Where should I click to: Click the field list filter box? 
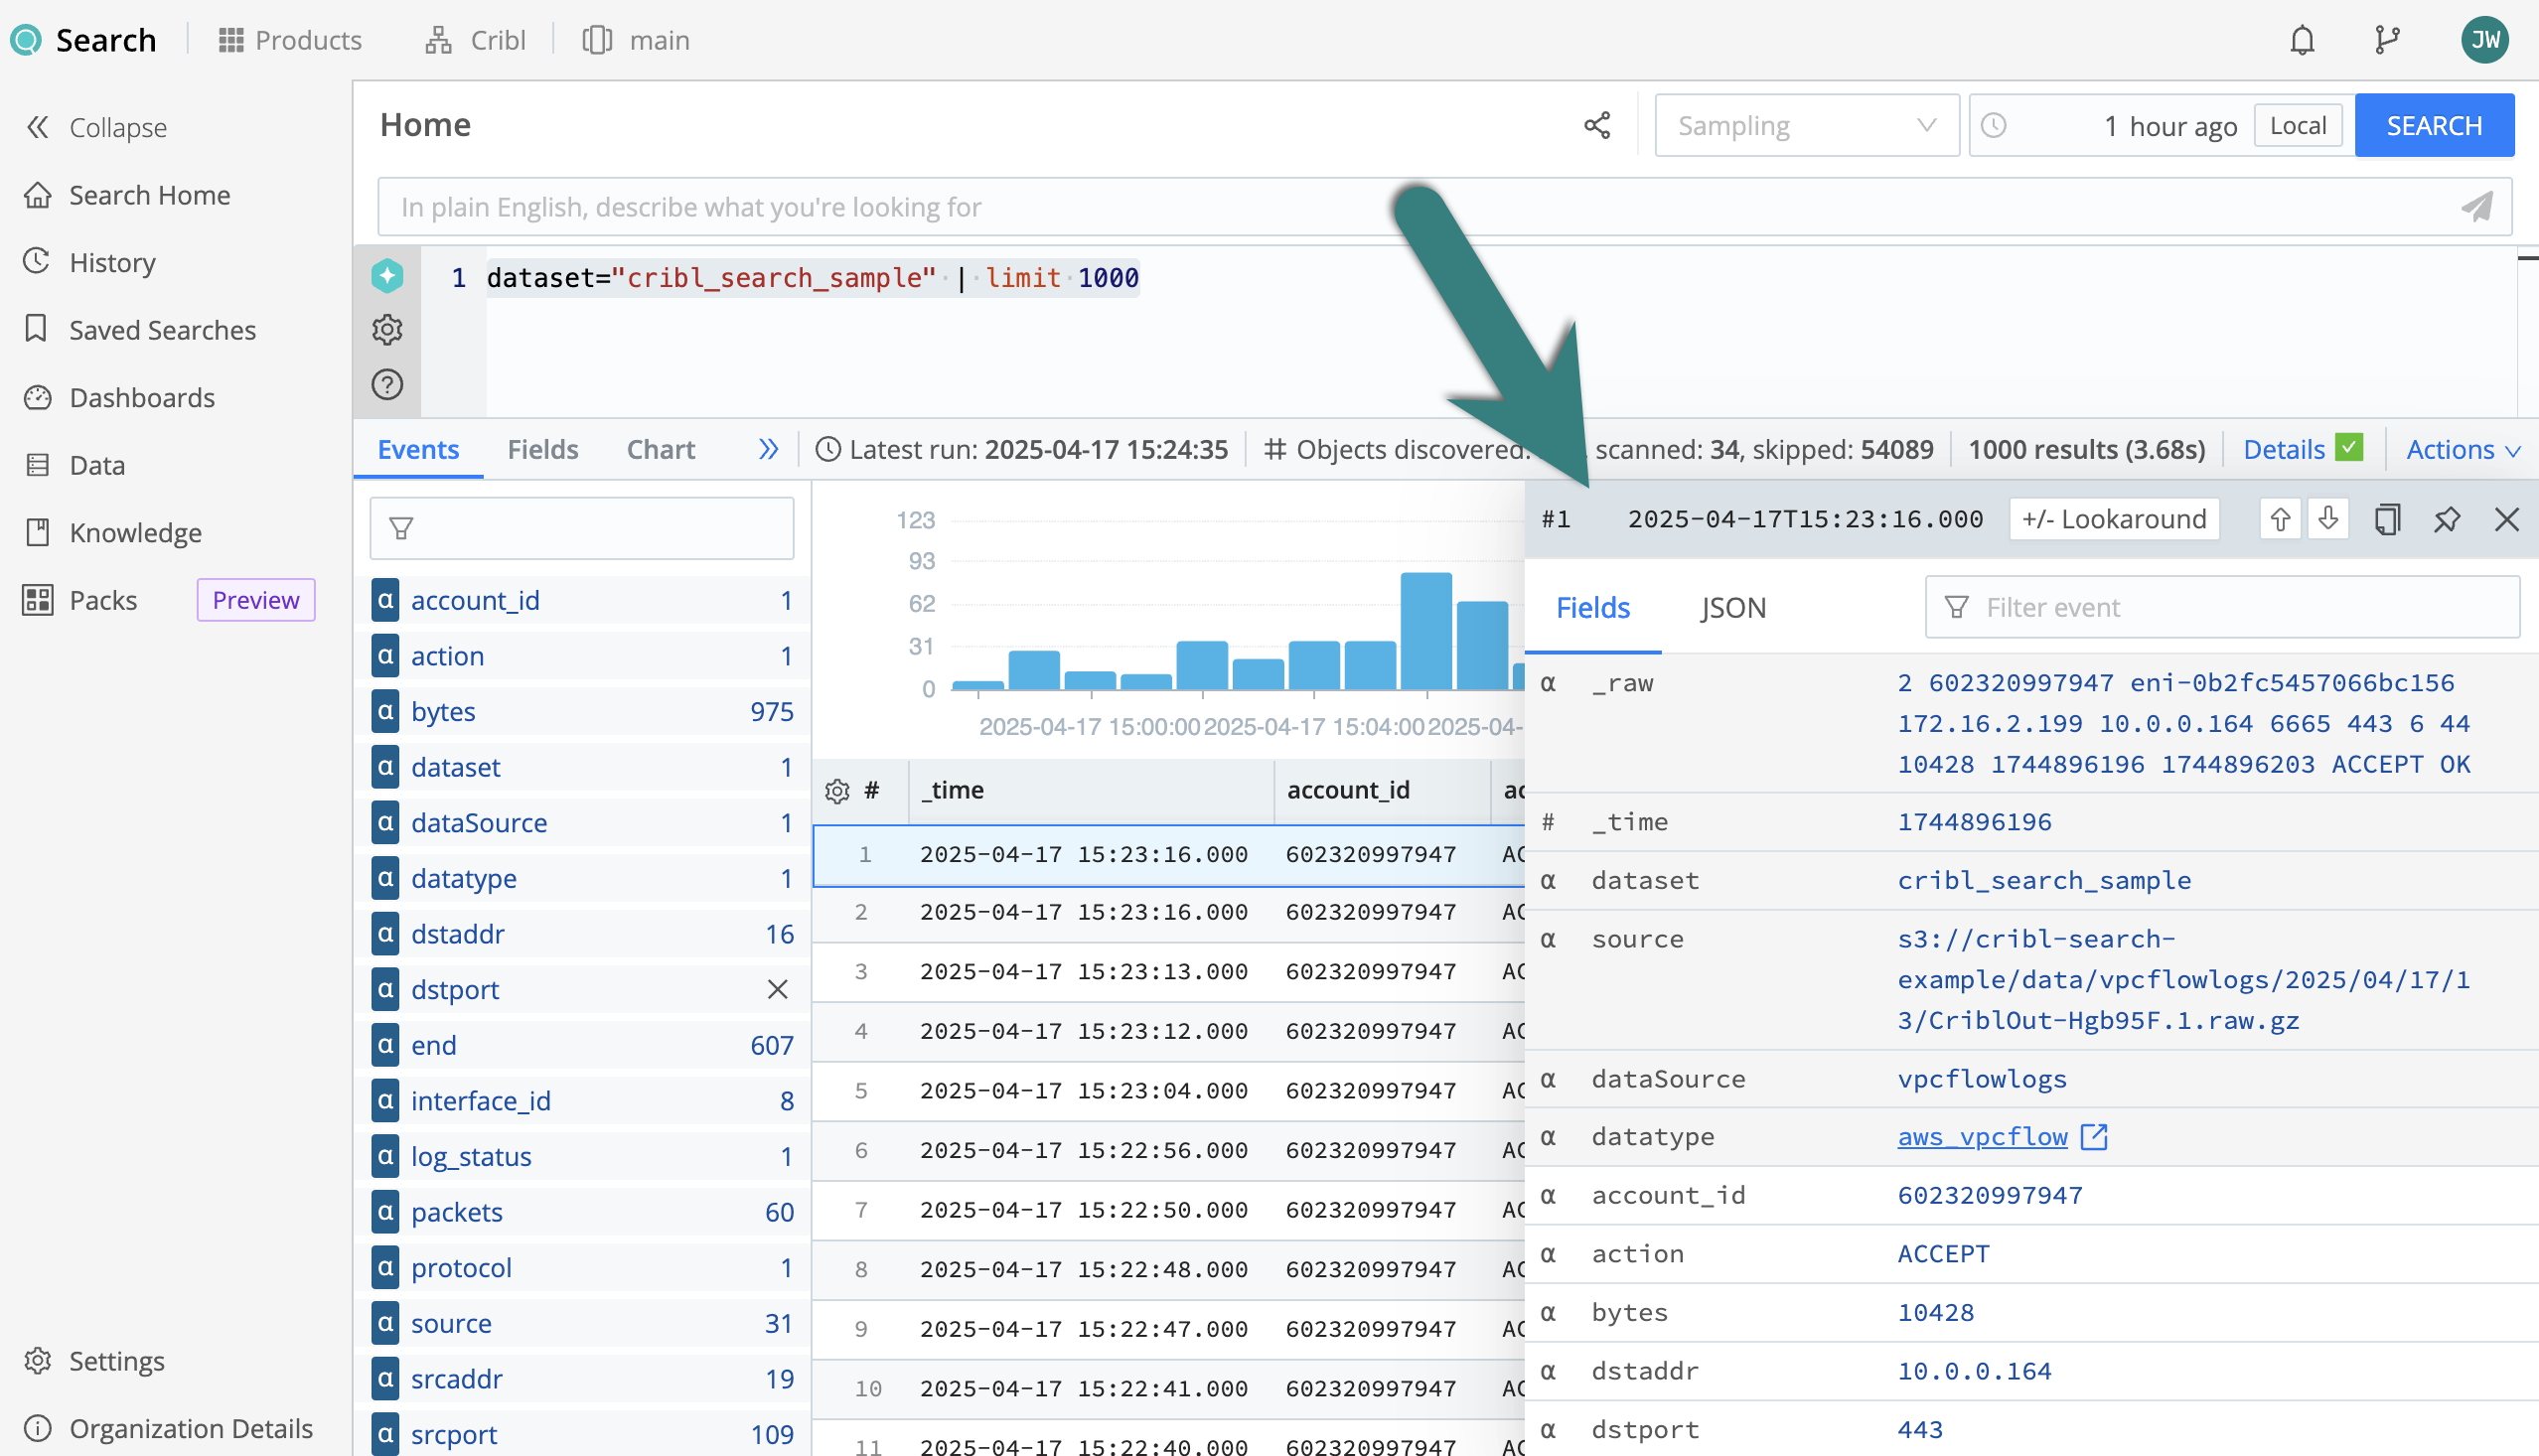582,528
